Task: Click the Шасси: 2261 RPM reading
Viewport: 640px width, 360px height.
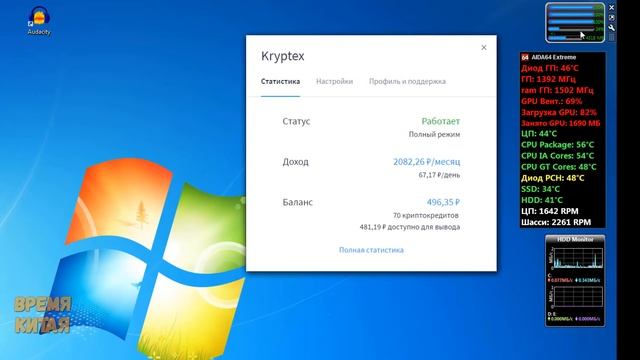Action: tap(556, 222)
